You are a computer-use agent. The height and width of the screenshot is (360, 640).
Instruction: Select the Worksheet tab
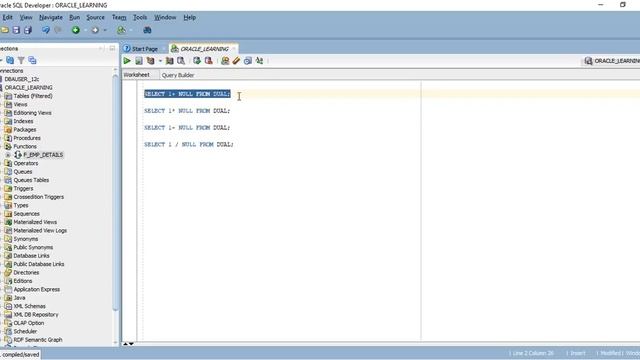(136, 75)
